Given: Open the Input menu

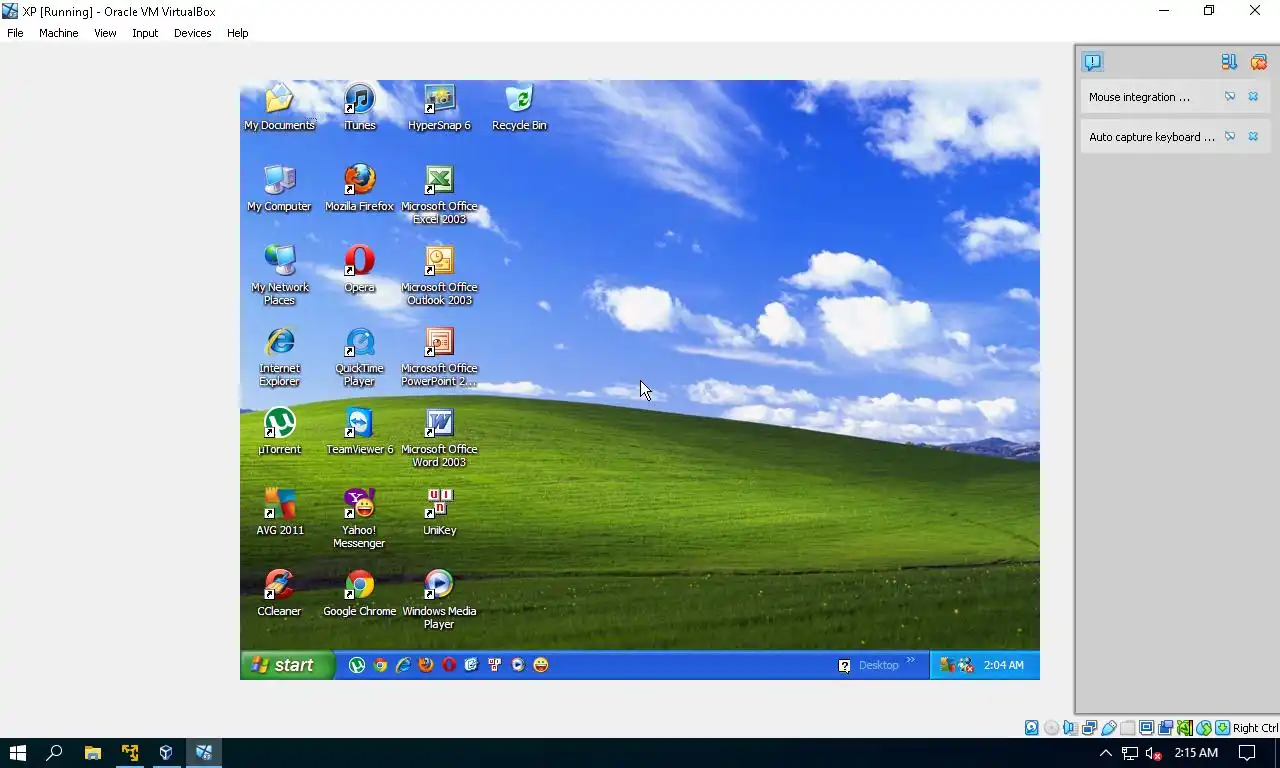Looking at the screenshot, I should 145,33.
